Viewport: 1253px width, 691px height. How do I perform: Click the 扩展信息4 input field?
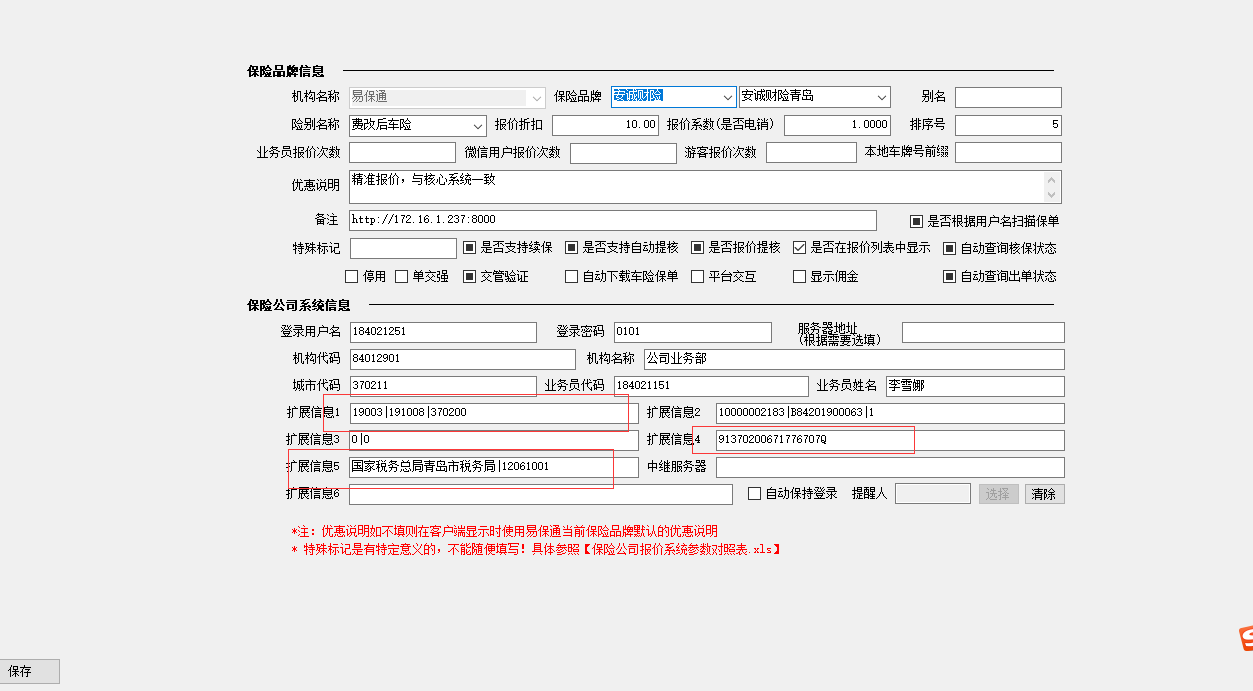pos(889,441)
